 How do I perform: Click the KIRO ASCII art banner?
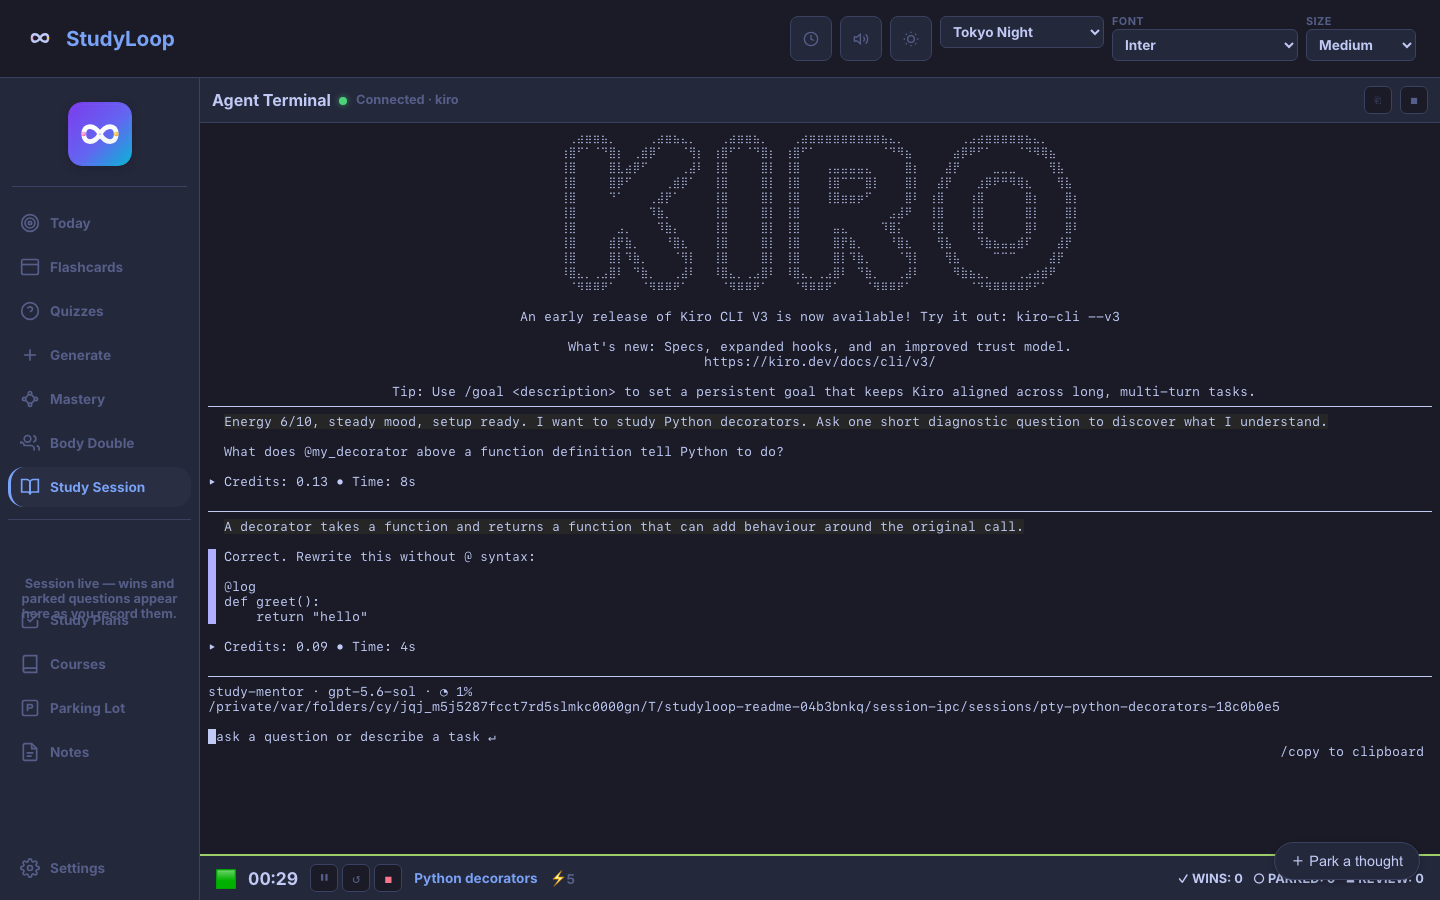click(x=820, y=212)
